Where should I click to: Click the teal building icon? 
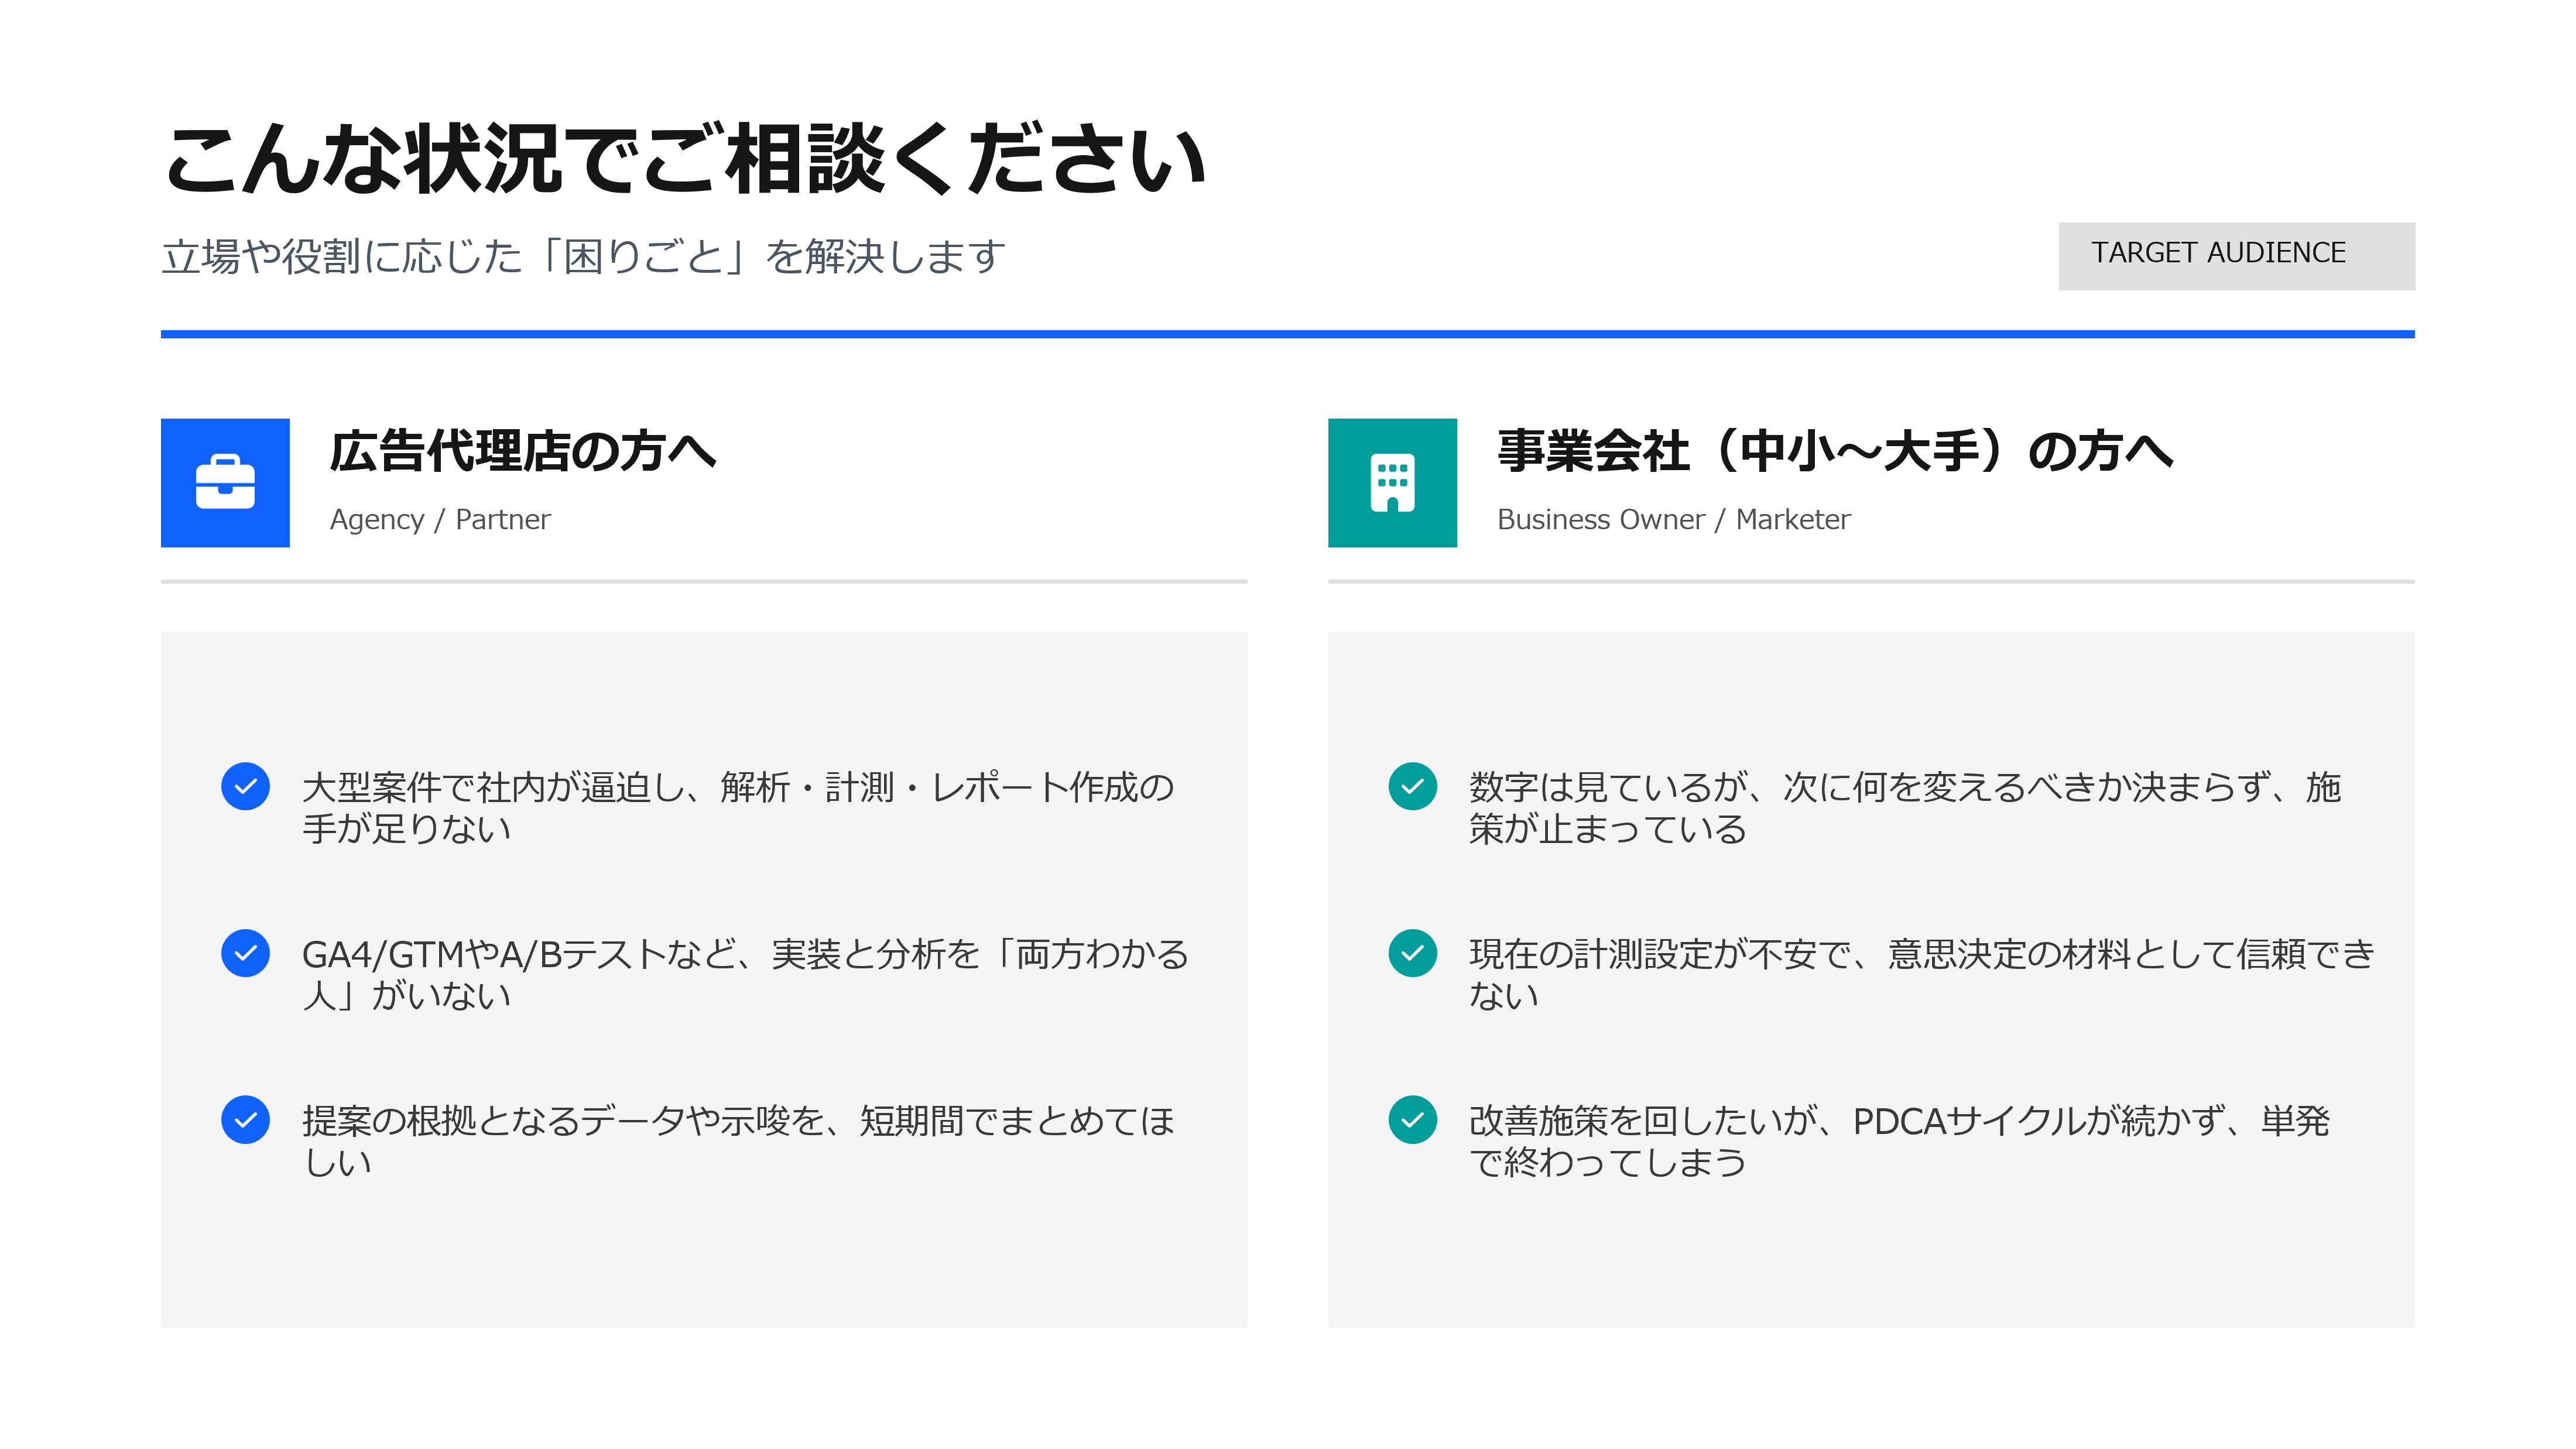[x=1391, y=482]
